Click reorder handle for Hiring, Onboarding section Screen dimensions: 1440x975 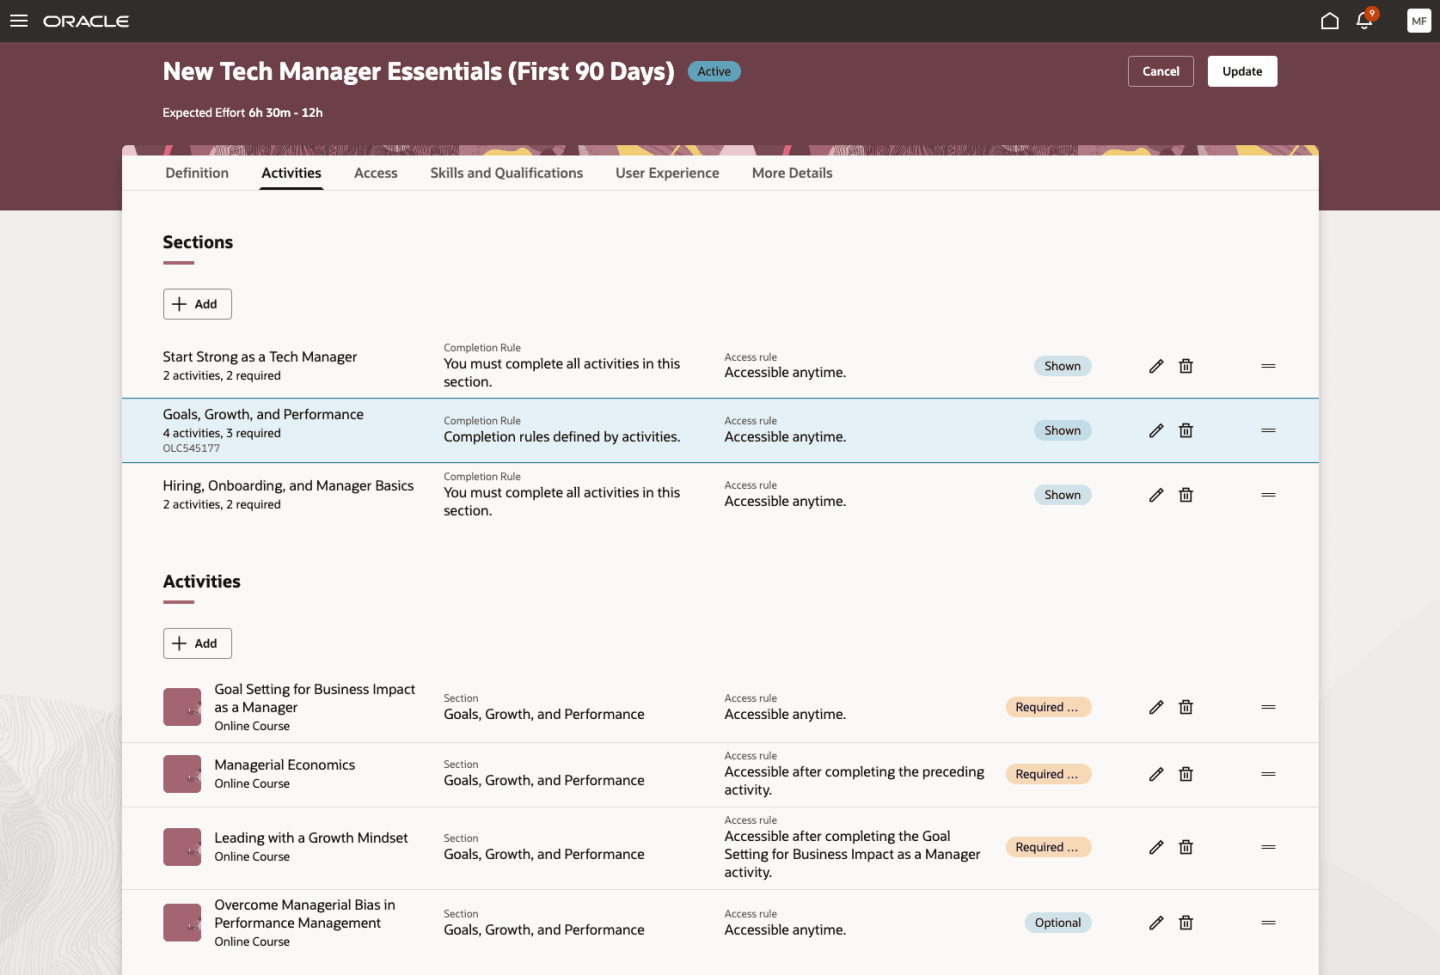[x=1268, y=495]
